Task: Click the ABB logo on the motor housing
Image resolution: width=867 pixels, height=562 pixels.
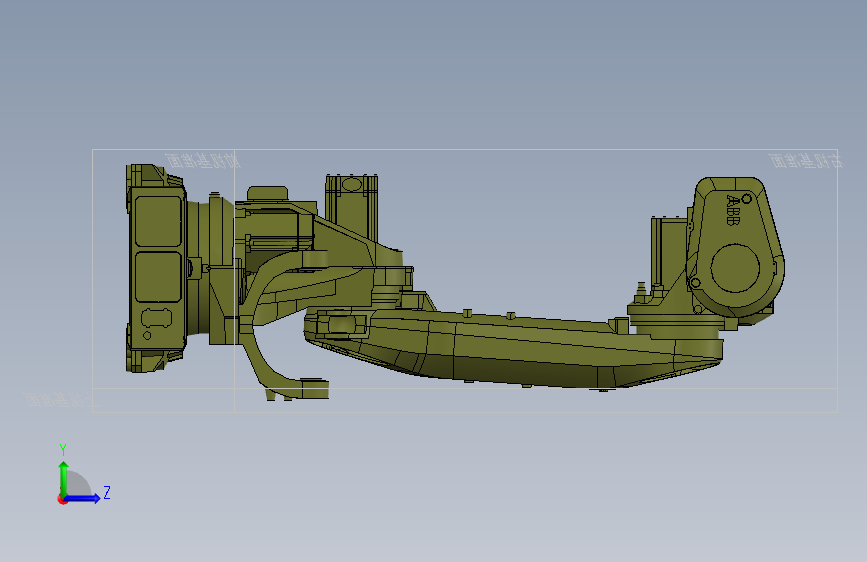Action: tap(733, 210)
